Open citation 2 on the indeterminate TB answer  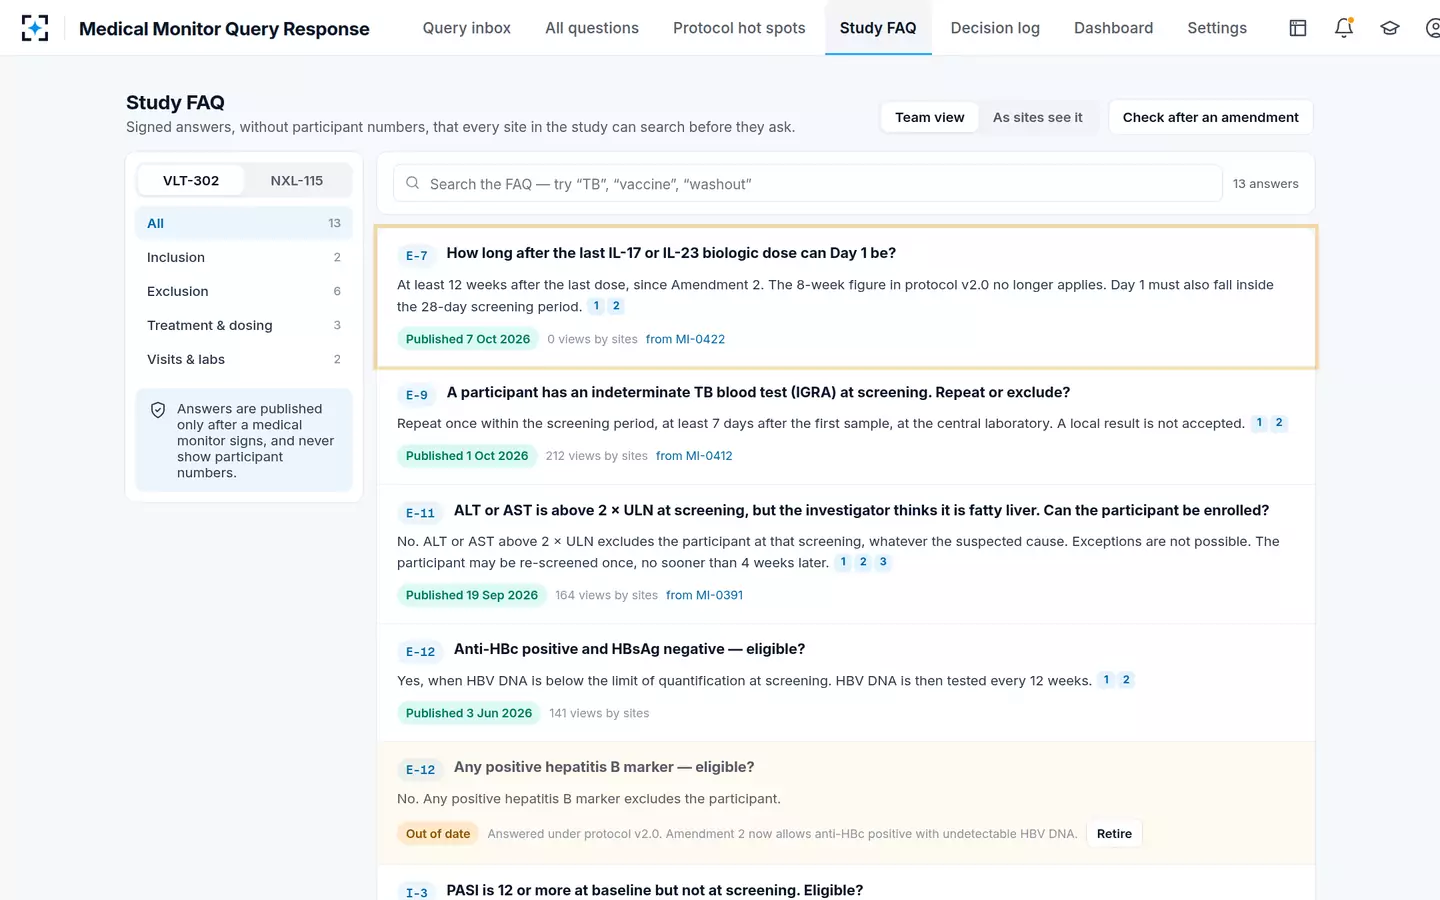click(1279, 423)
